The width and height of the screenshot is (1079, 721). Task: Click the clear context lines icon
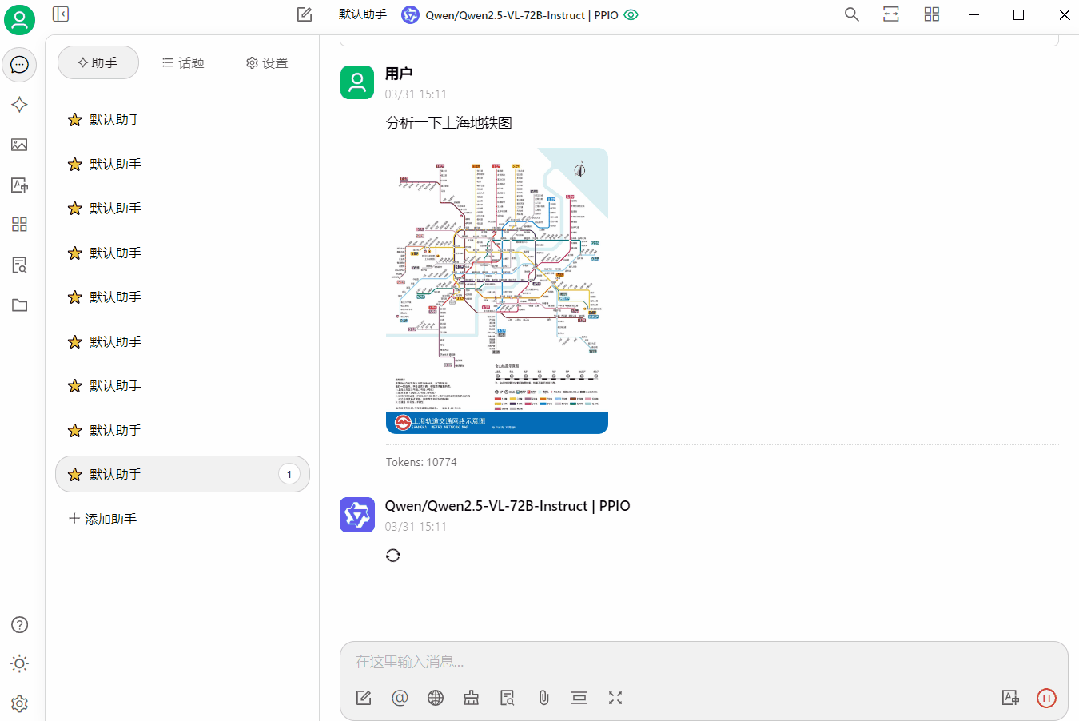click(x=579, y=698)
